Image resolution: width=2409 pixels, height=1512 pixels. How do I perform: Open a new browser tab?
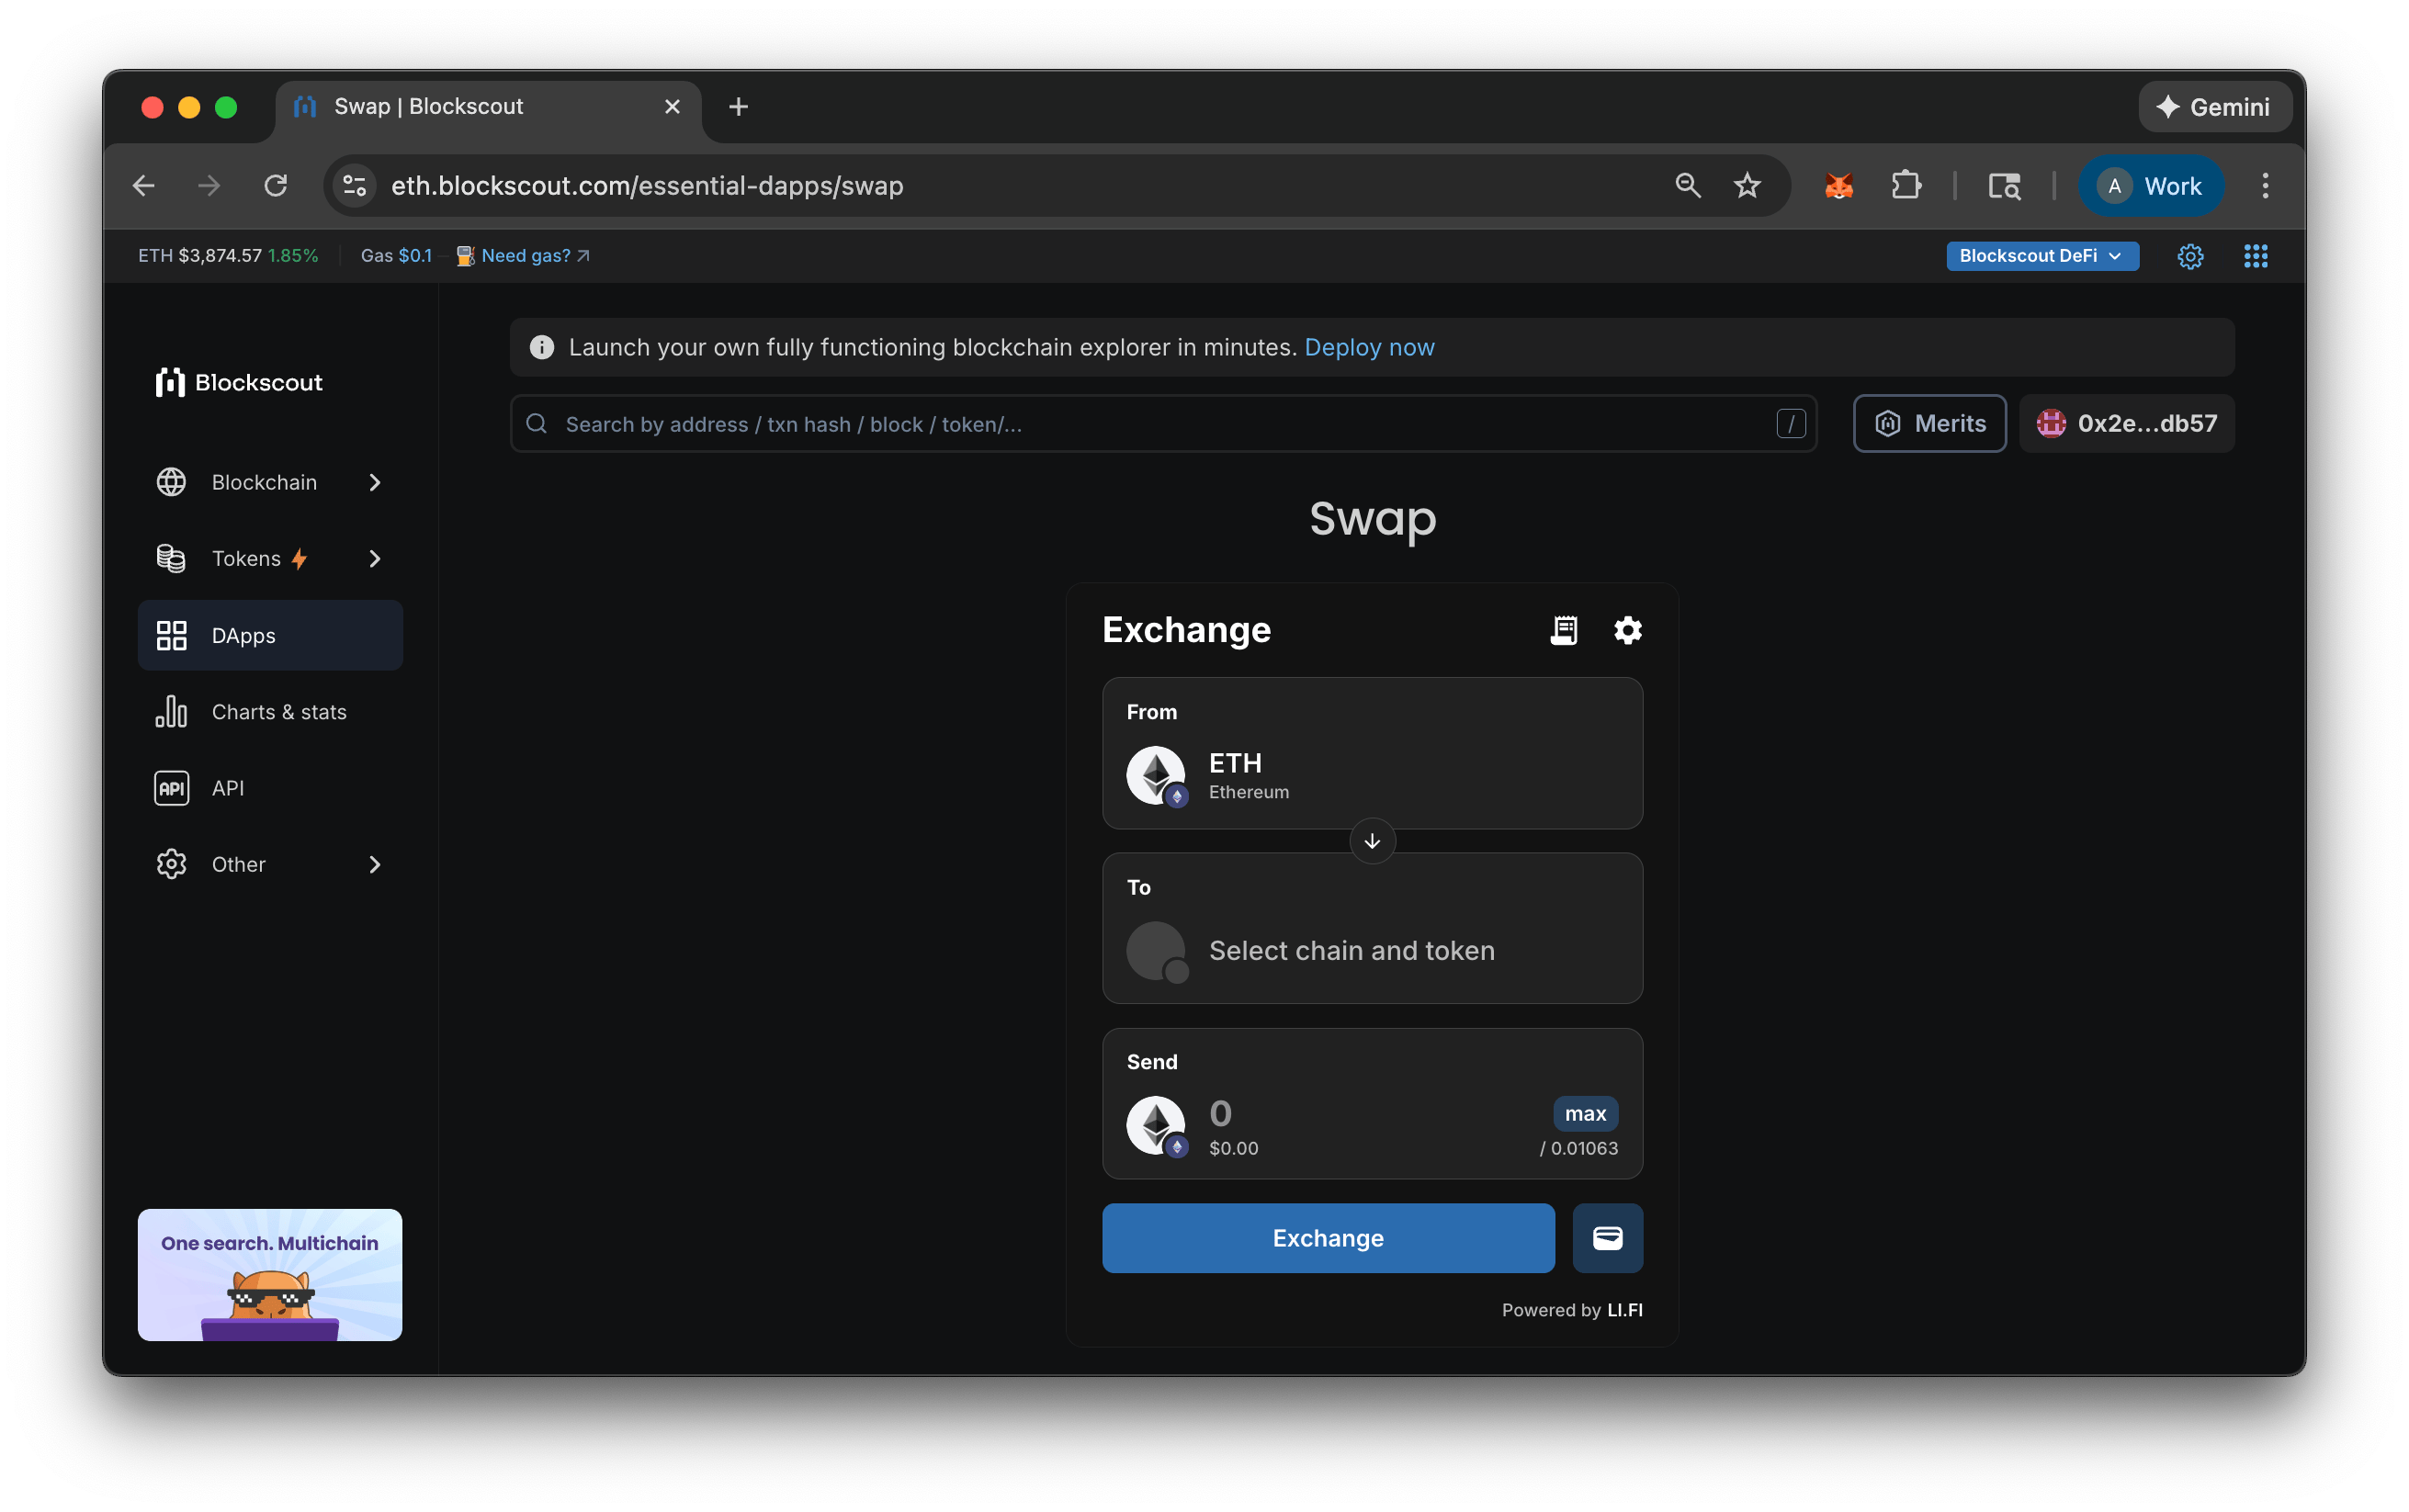pyautogui.click(x=738, y=107)
